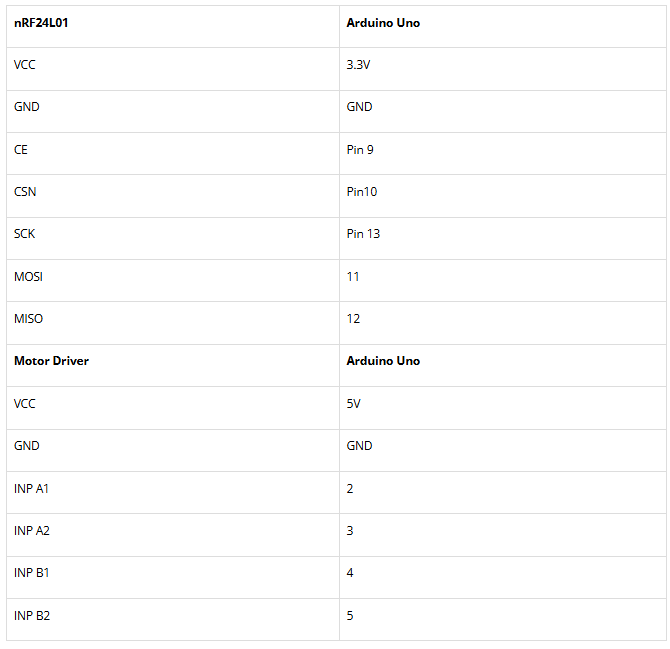Select the MISO row label
Screen dimensions: 670x649
click(x=28, y=318)
